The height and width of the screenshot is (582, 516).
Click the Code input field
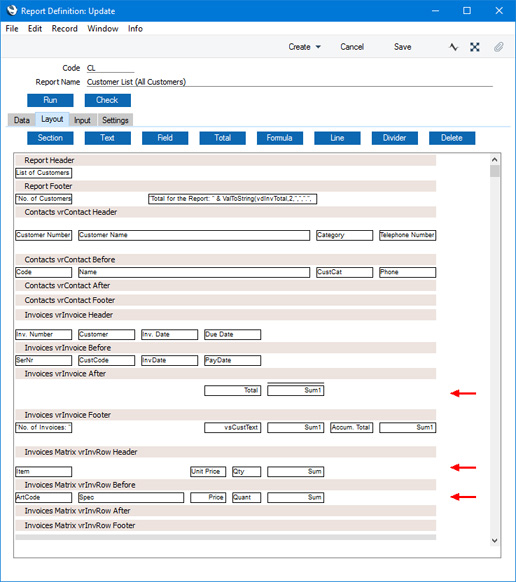pyautogui.click(x=110, y=68)
